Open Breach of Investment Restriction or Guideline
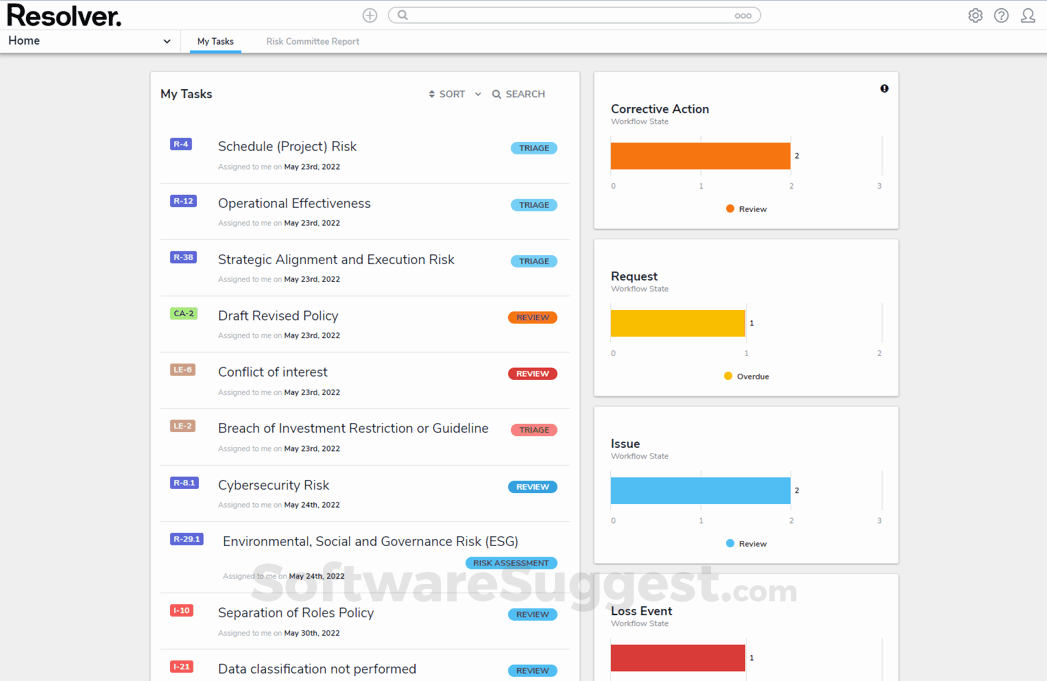The image size is (1047, 681). click(353, 428)
